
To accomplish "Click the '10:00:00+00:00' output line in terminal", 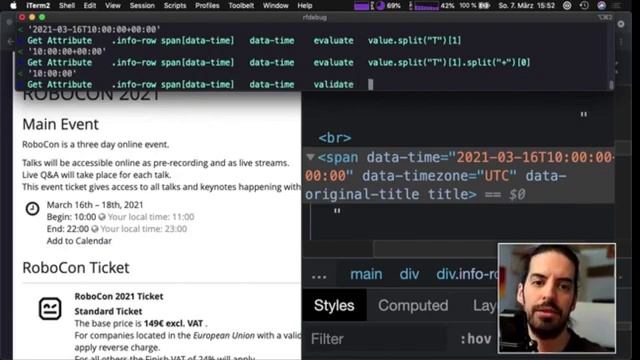I will (x=67, y=51).
